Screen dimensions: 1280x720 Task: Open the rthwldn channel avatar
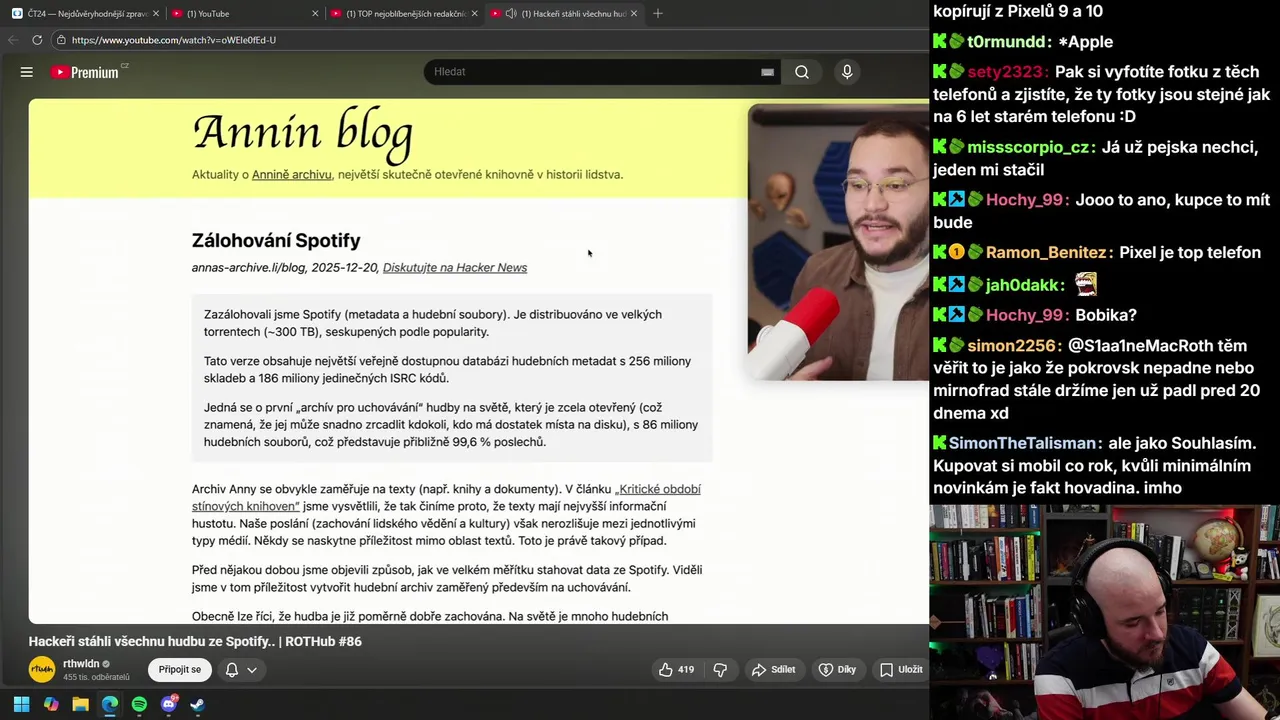click(42, 669)
